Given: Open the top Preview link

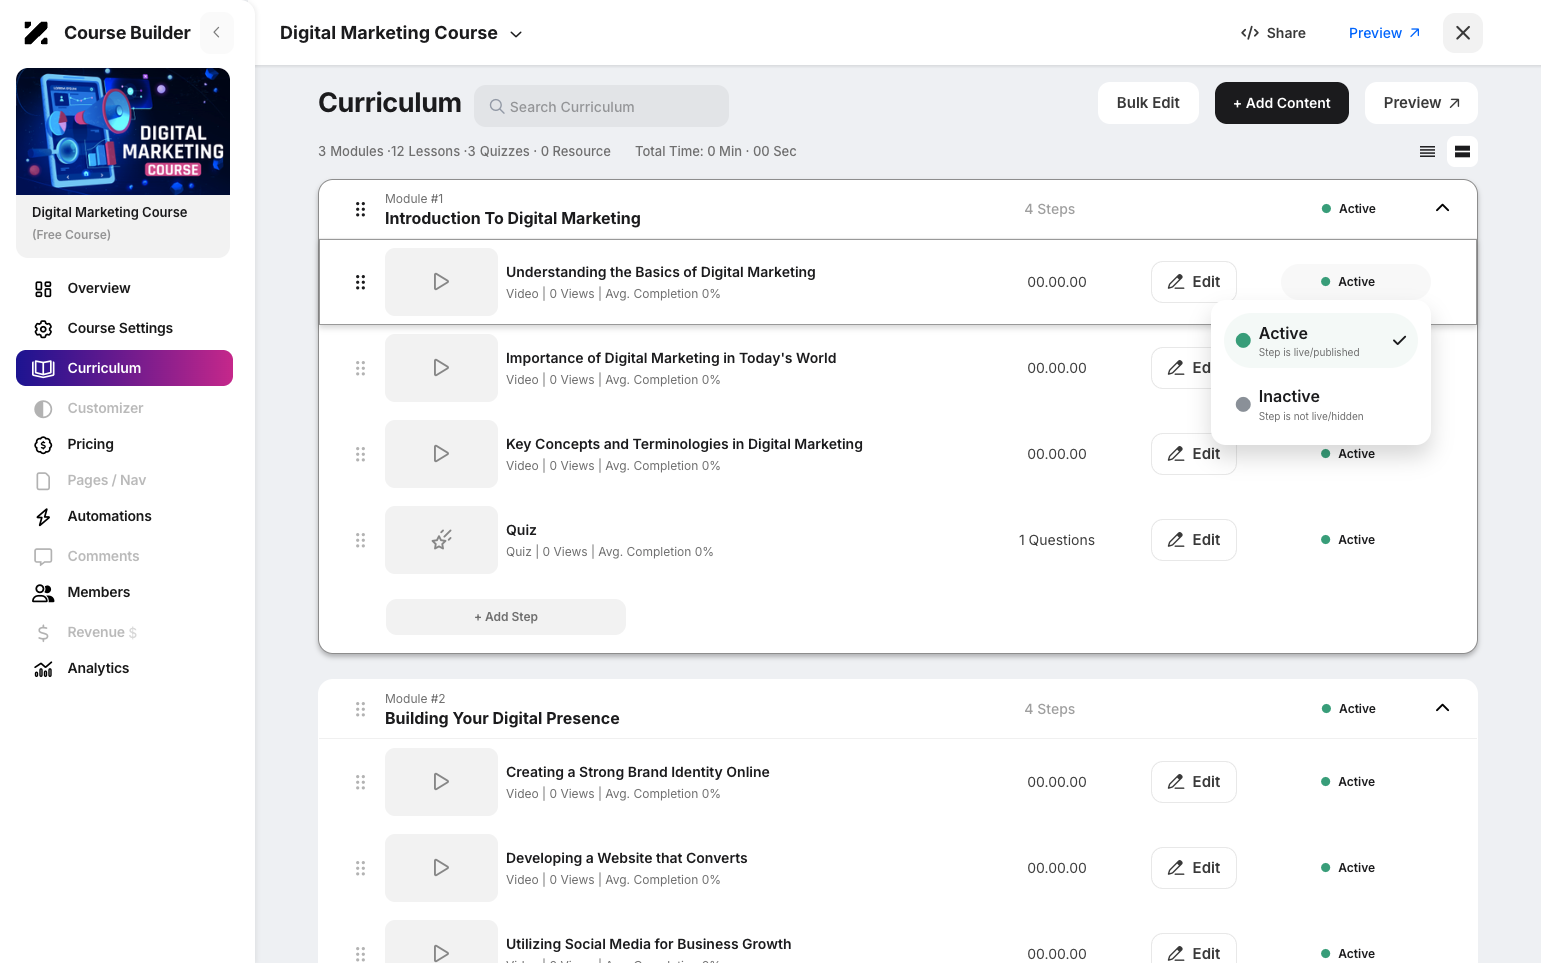Looking at the screenshot, I should [x=1384, y=33].
